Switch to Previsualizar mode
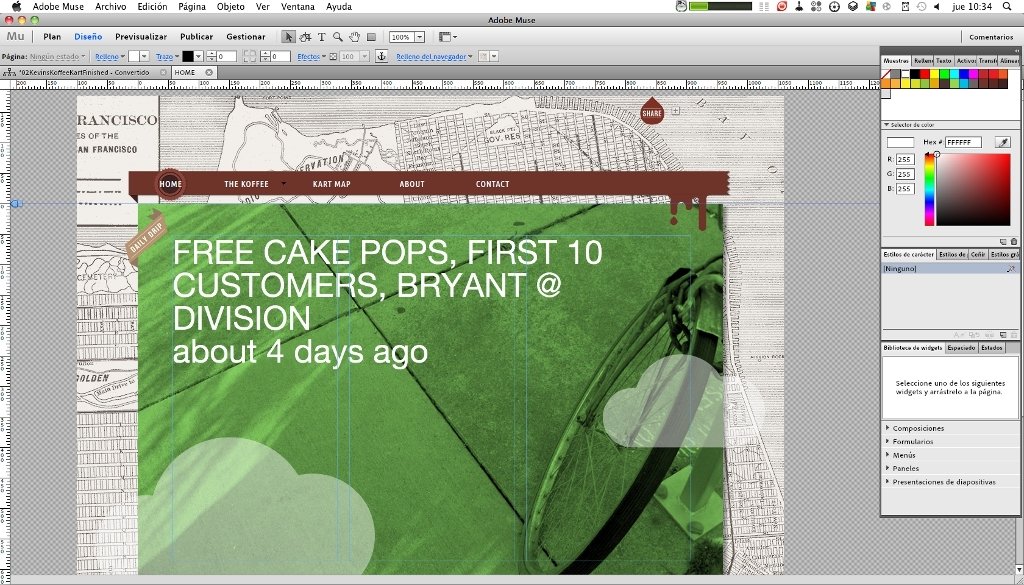The image size is (1024, 585). [x=141, y=37]
